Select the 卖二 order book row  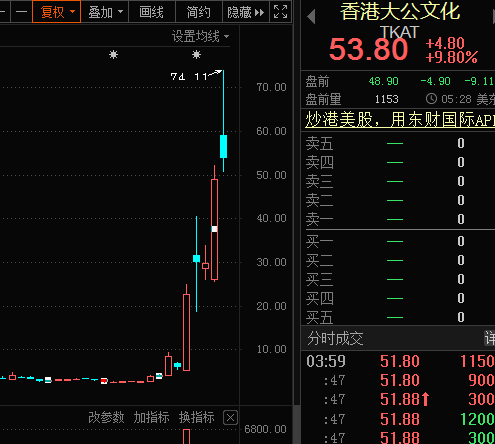coord(398,201)
